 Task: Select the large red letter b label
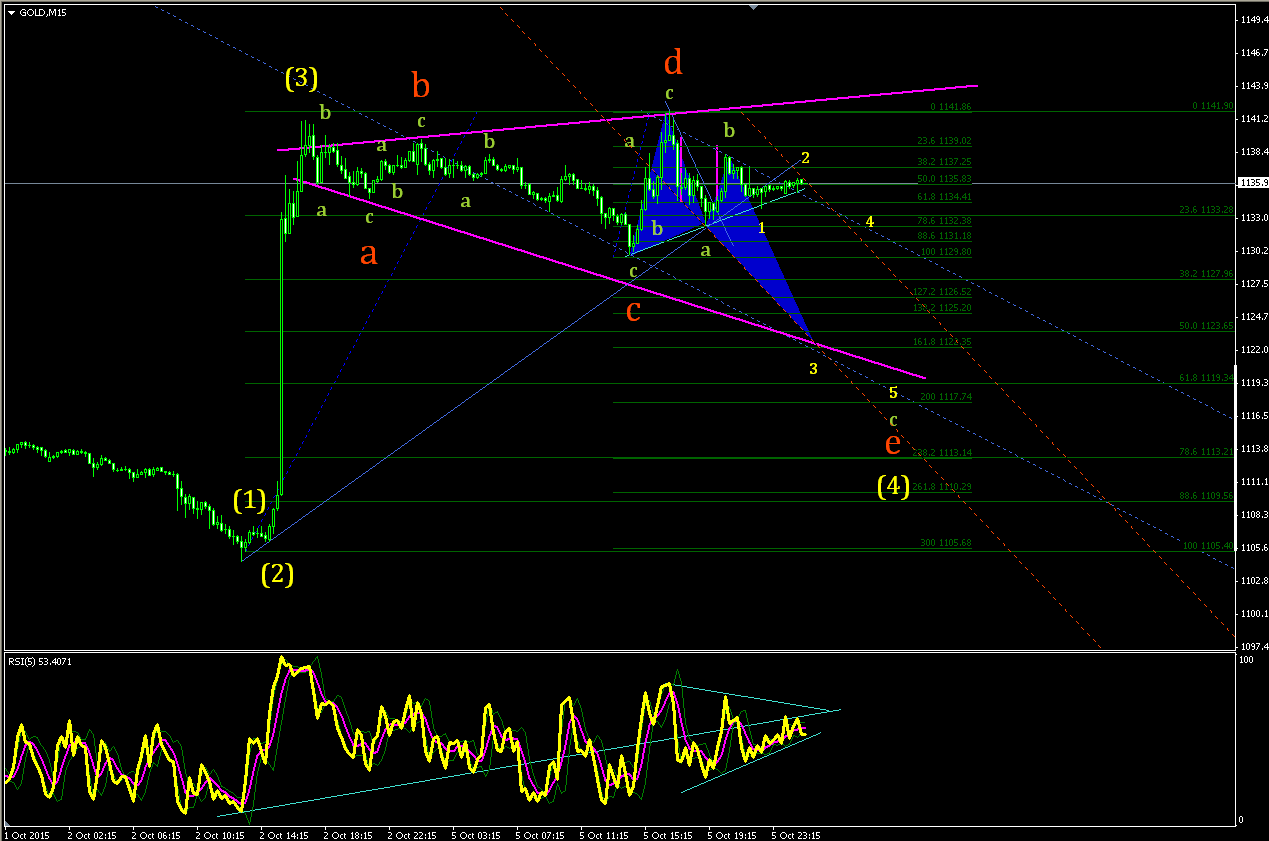[421, 86]
